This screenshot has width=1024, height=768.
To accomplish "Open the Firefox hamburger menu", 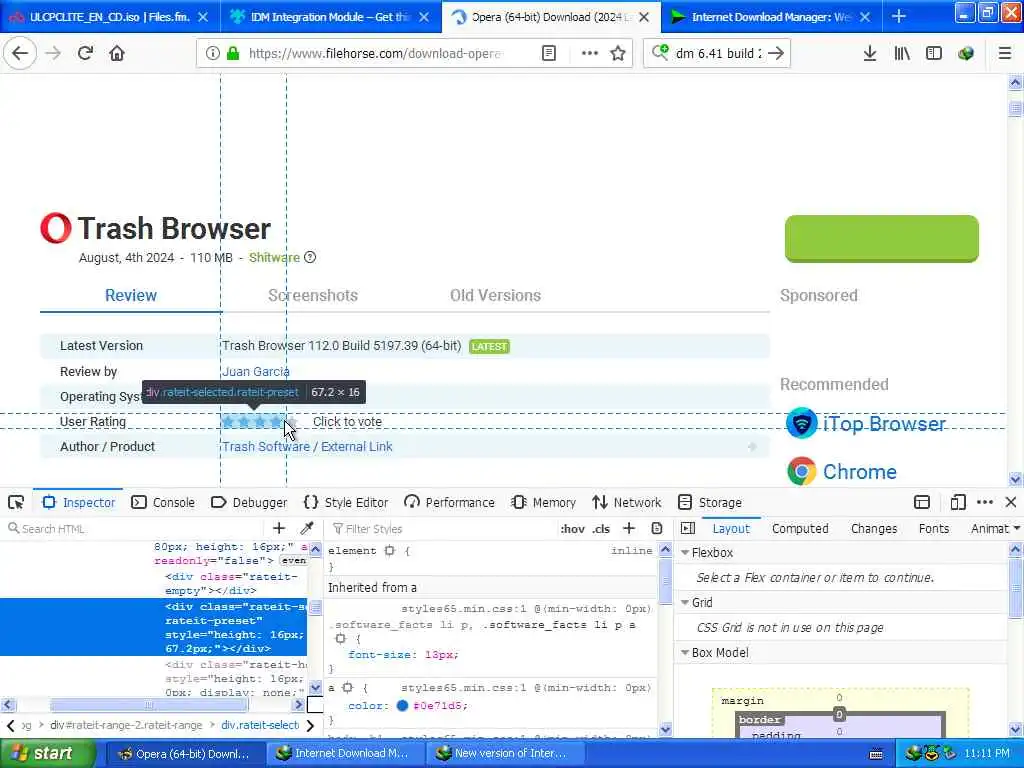I will coord(1005,53).
